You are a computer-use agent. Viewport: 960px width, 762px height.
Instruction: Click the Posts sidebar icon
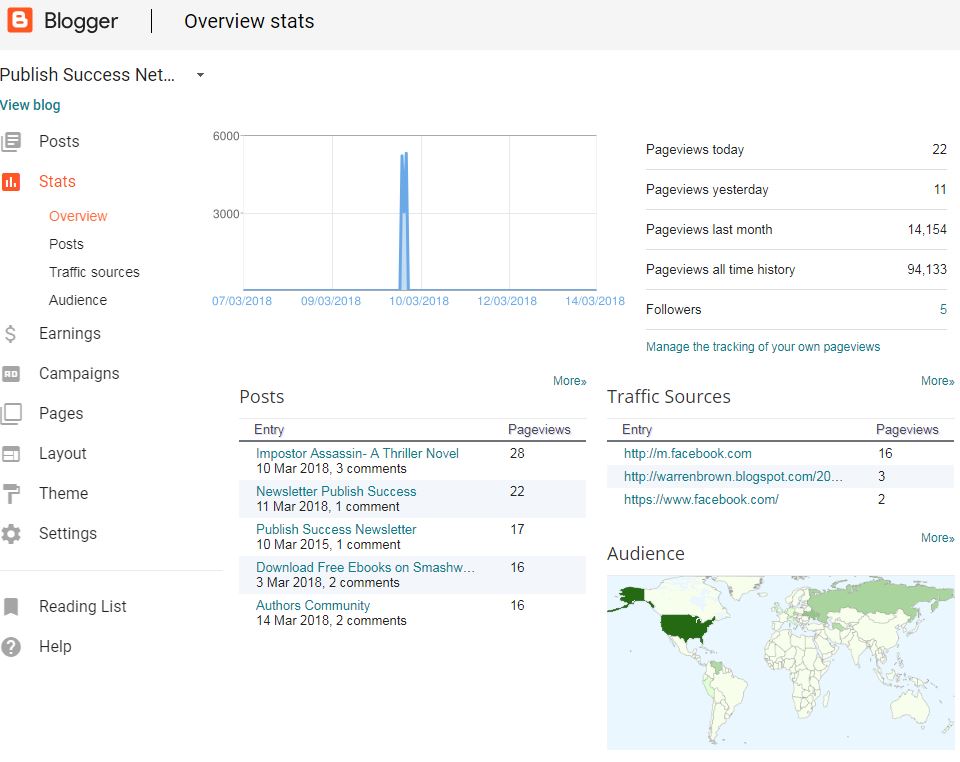click(11, 142)
